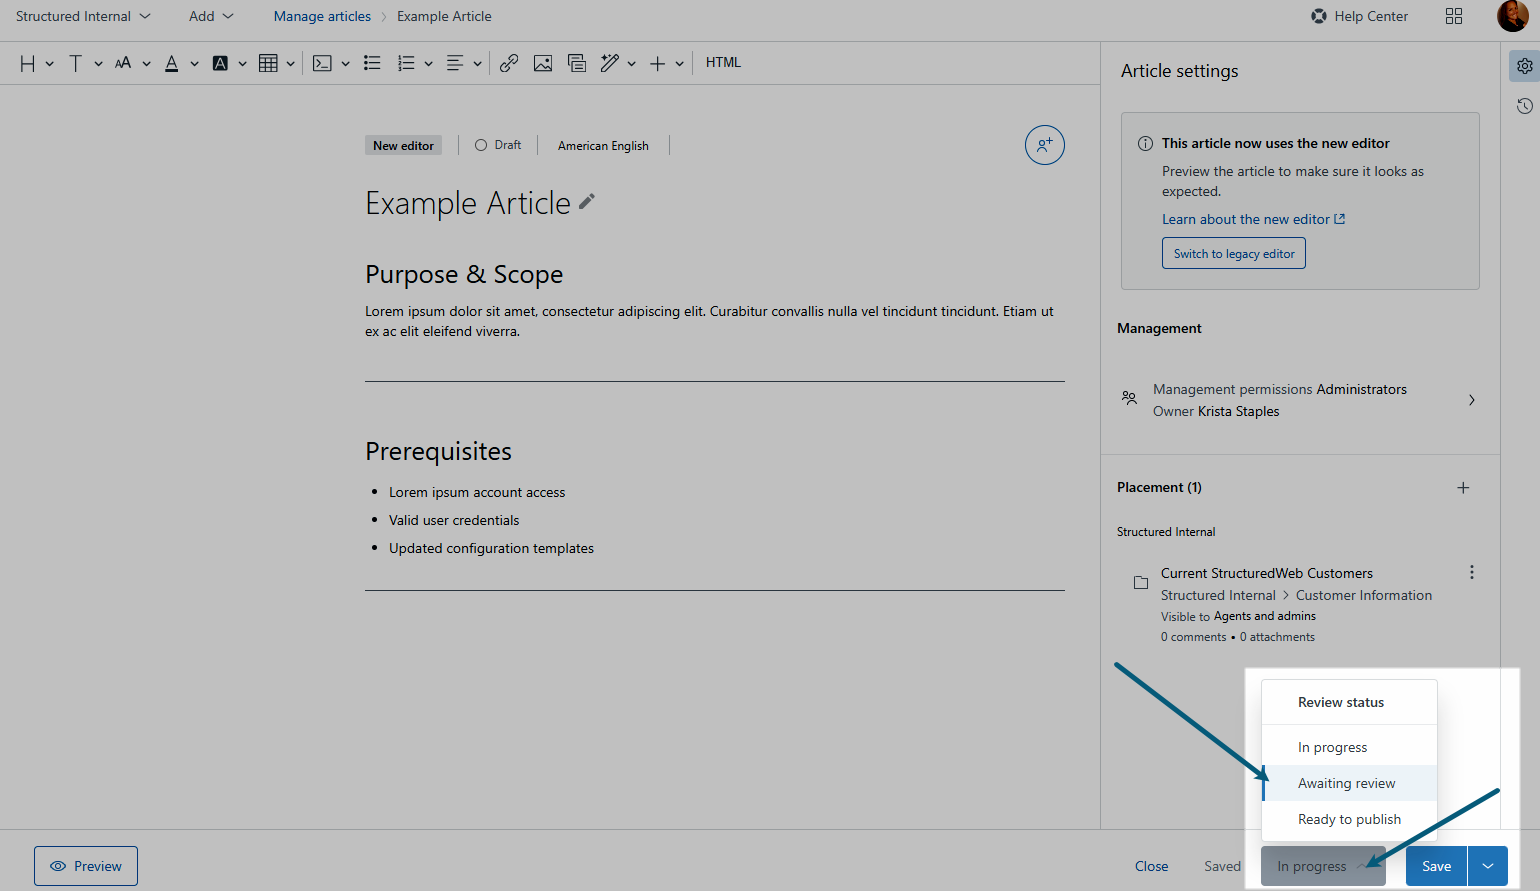Open the insert table tool
Viewport: 1540px width, 891px height.
268,63
